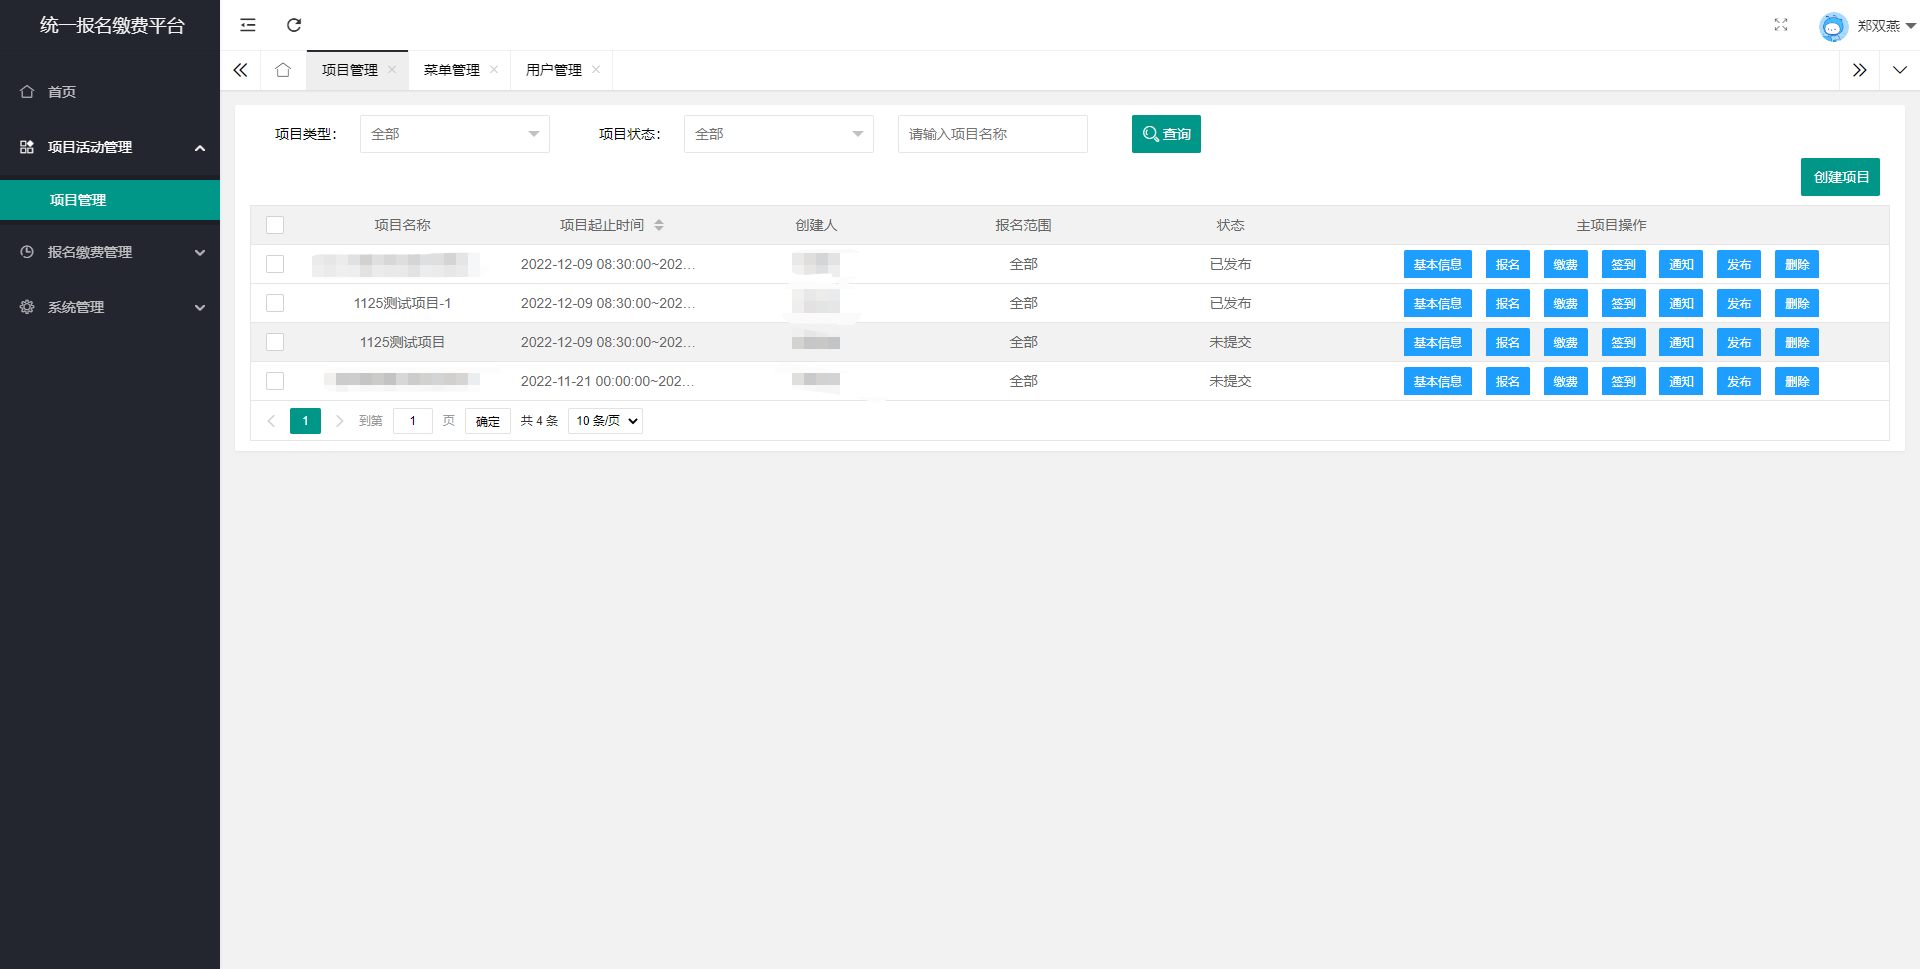
Task: Expand the 报名缴费管理 menu group
Action: pyautogui.click(x=200, y=253)
